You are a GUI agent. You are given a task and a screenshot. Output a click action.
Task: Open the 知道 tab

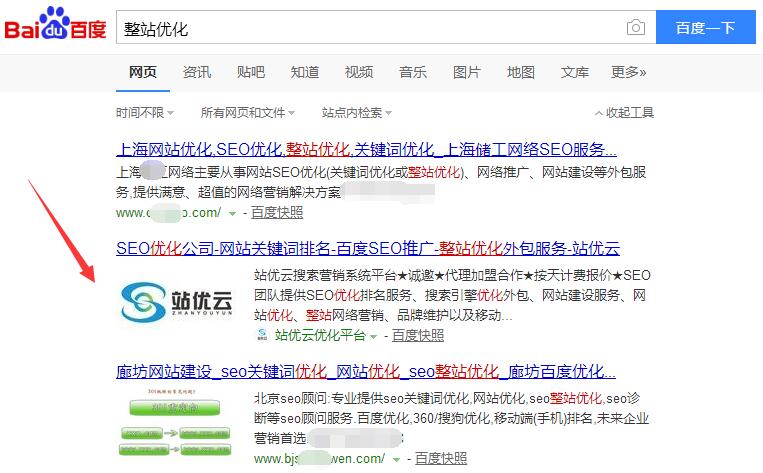[x=305, y=72]
